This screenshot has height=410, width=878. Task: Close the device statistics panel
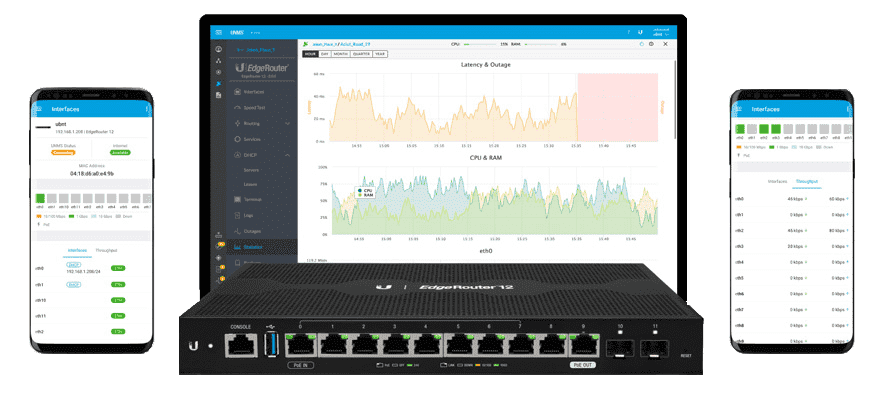point(665,44)
